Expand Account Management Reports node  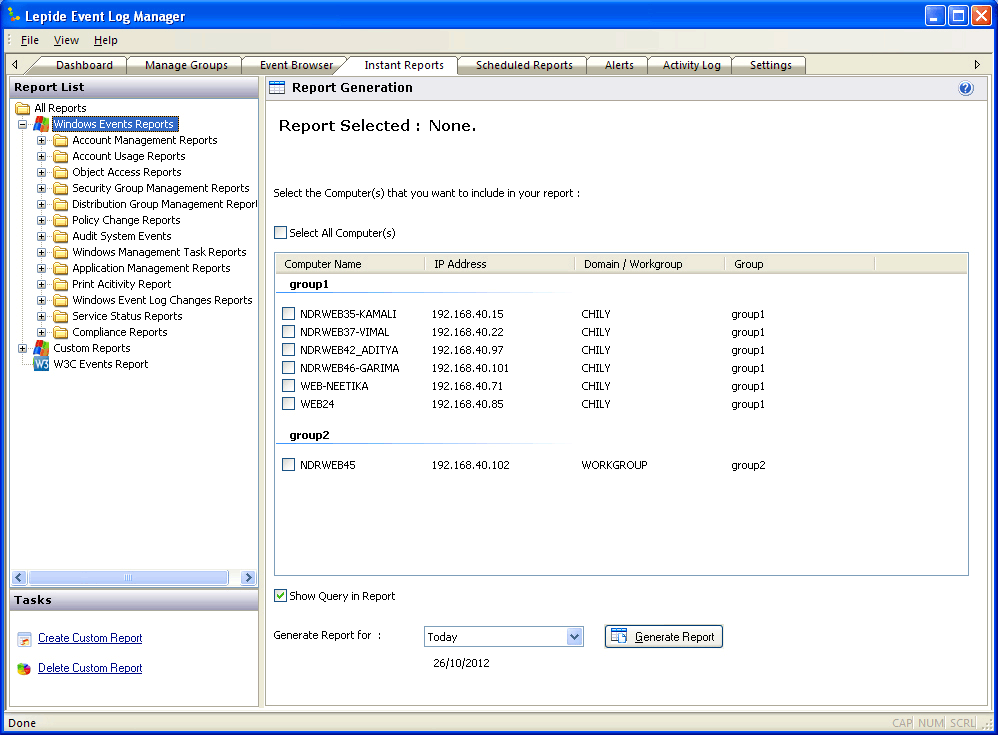coord(41,140)
